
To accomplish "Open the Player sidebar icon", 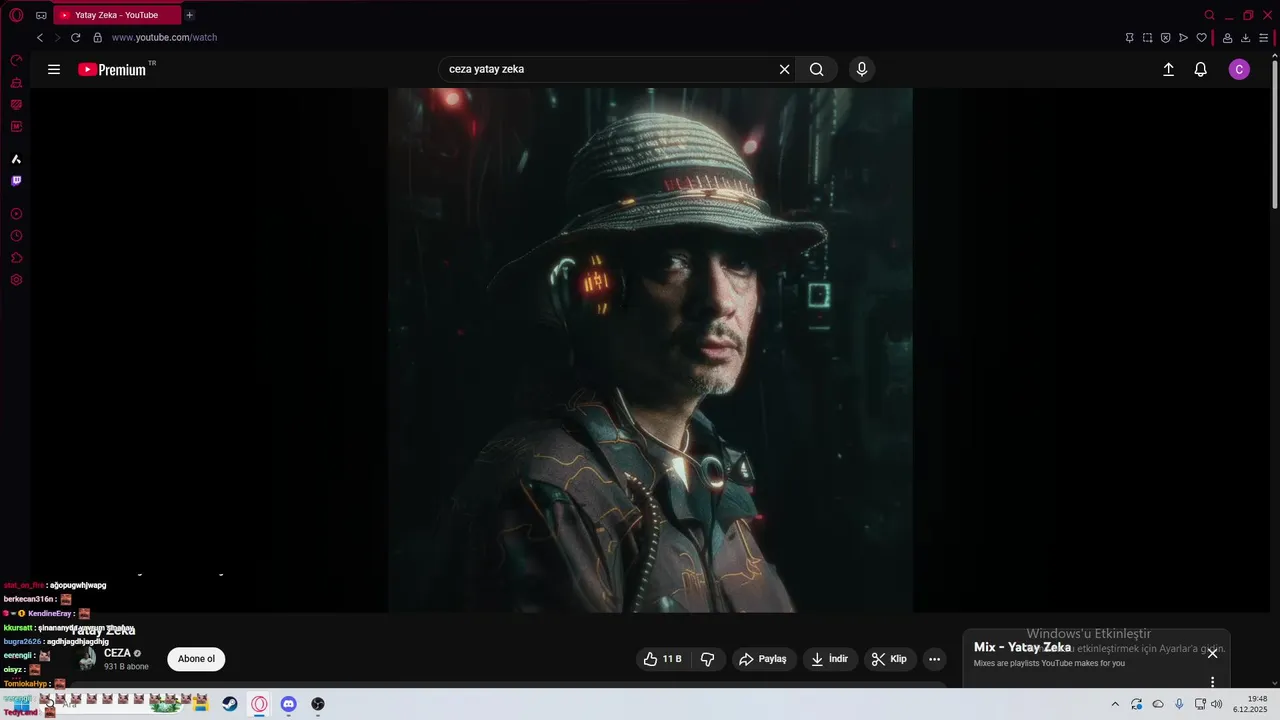I will pyautogui.click(x=16, y=214).
